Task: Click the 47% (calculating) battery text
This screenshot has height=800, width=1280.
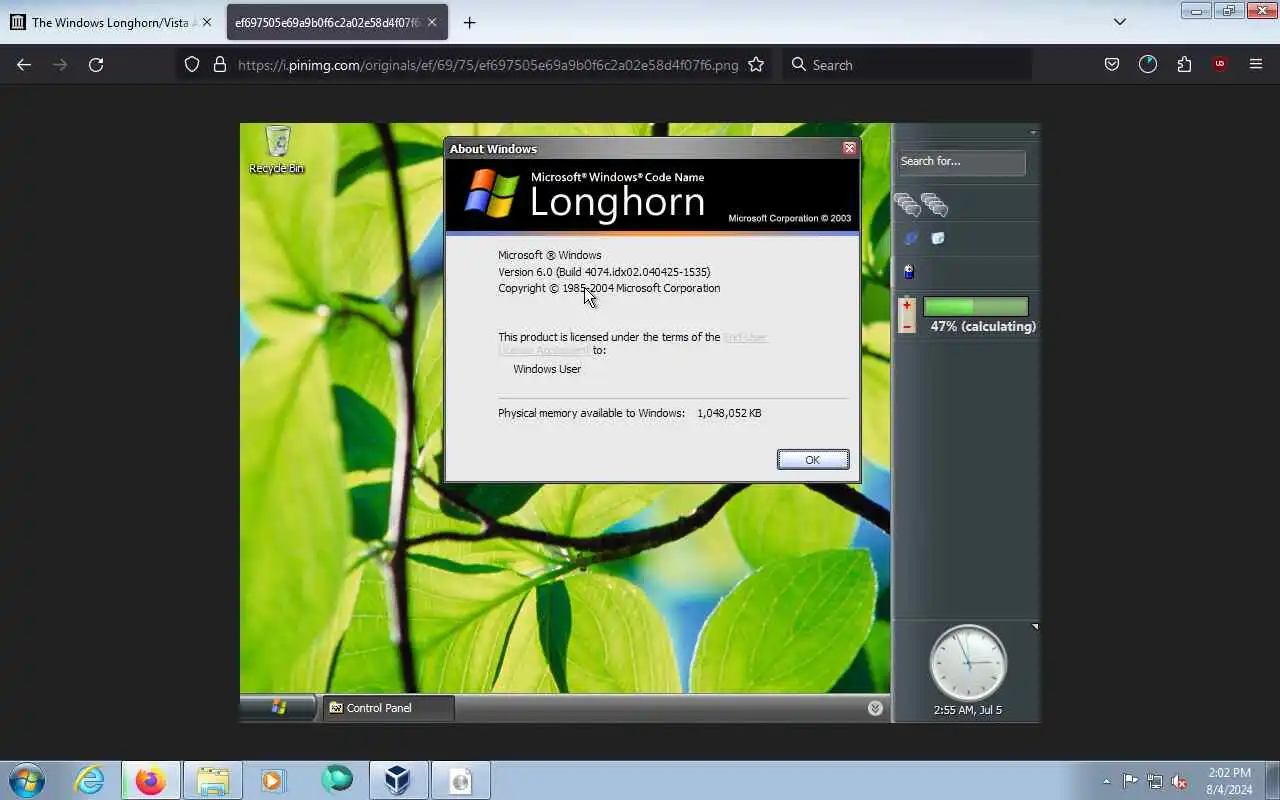Action: (x=983, y=326)
